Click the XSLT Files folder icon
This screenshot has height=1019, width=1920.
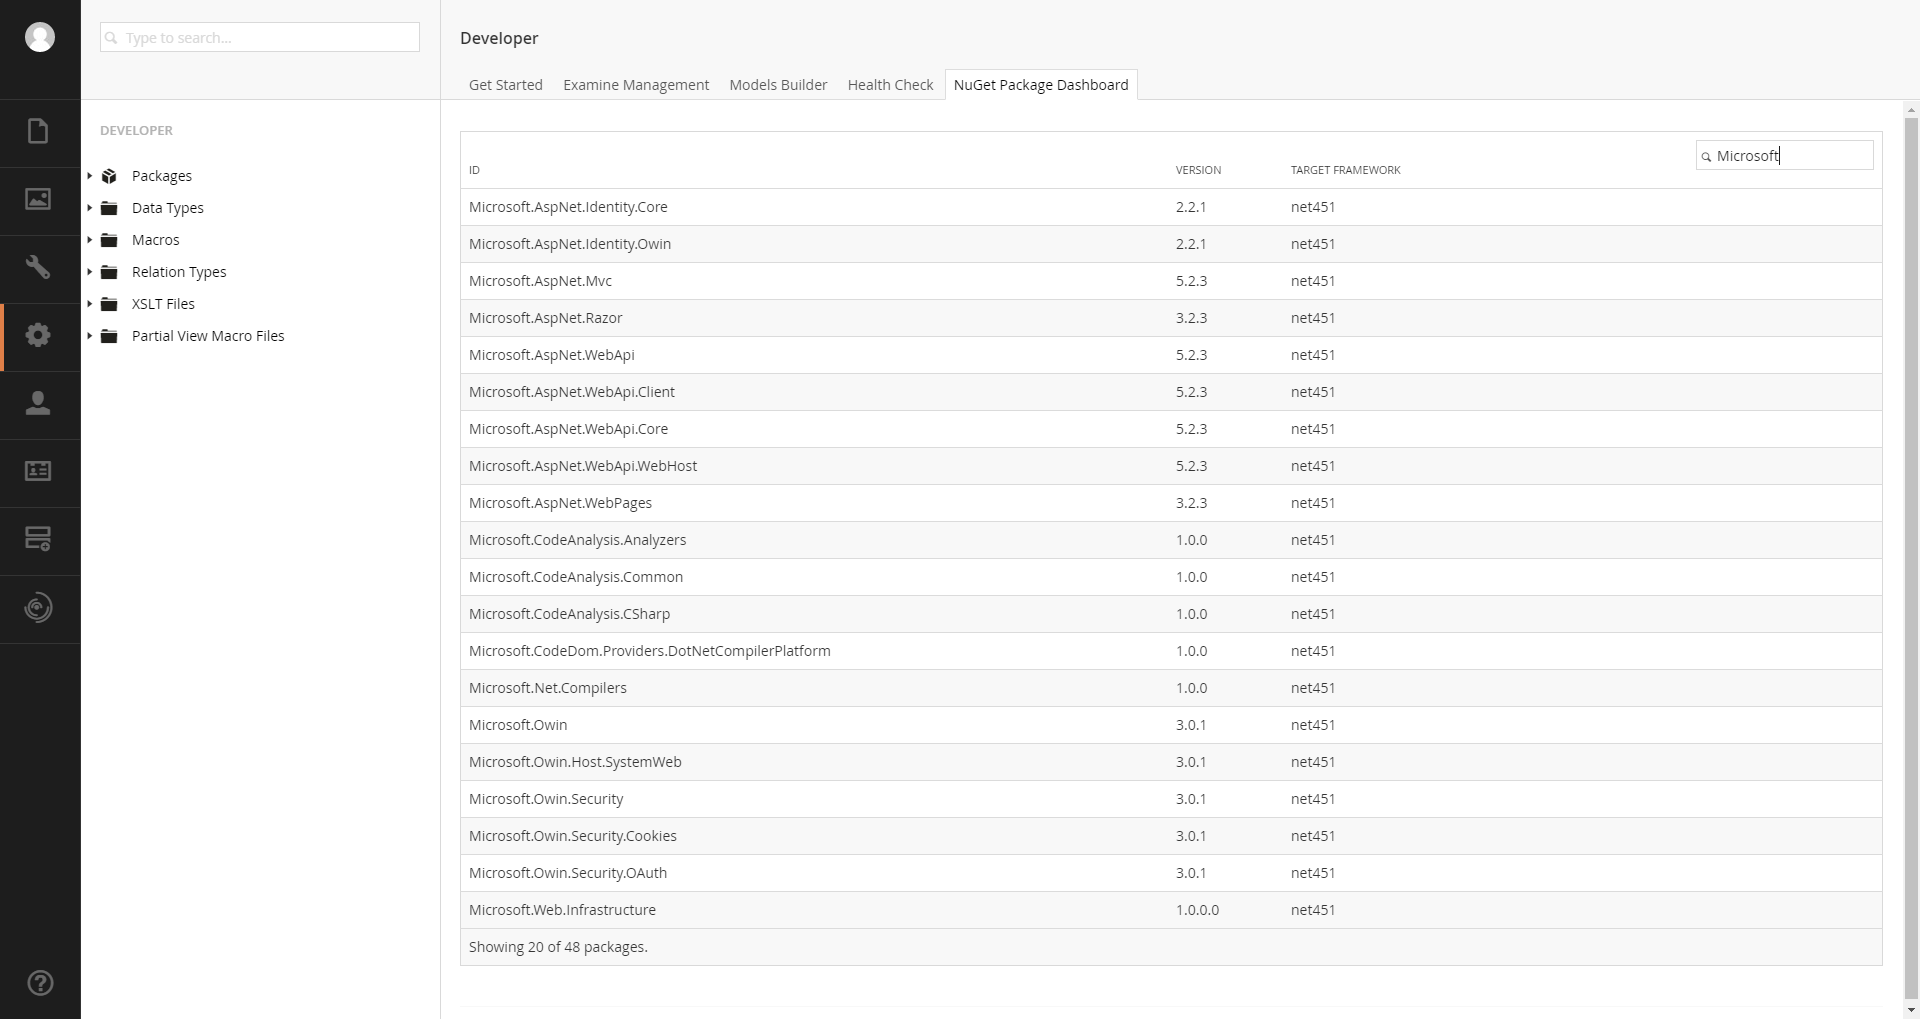coord(110,304)
